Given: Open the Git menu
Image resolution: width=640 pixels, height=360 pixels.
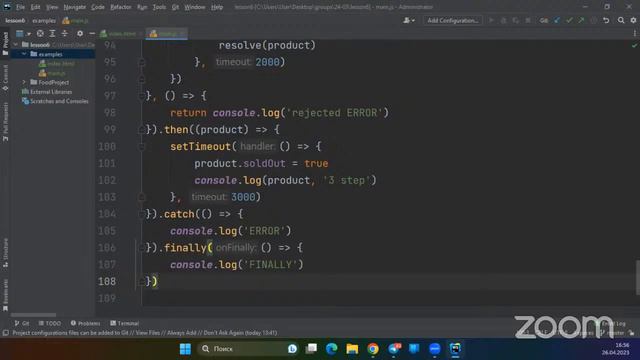Looking at the screenshot, I should (x=175, y=7).
